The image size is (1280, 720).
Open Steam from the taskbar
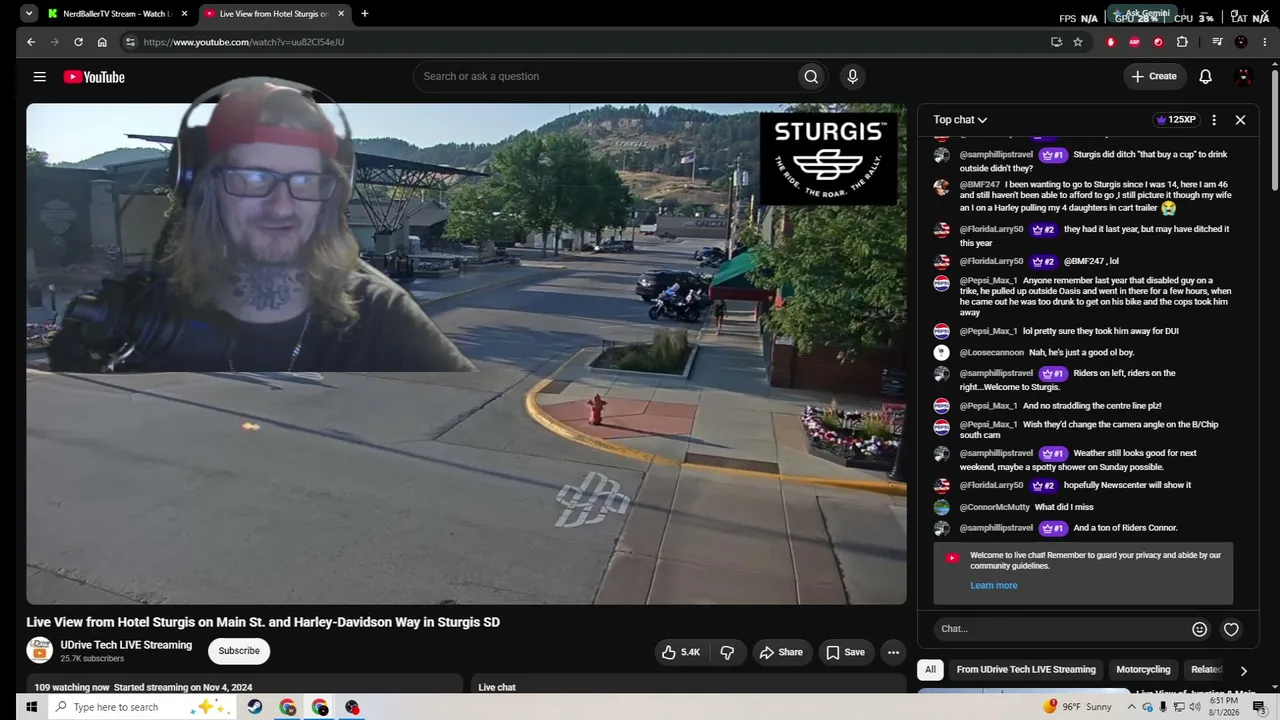point(256,707)
